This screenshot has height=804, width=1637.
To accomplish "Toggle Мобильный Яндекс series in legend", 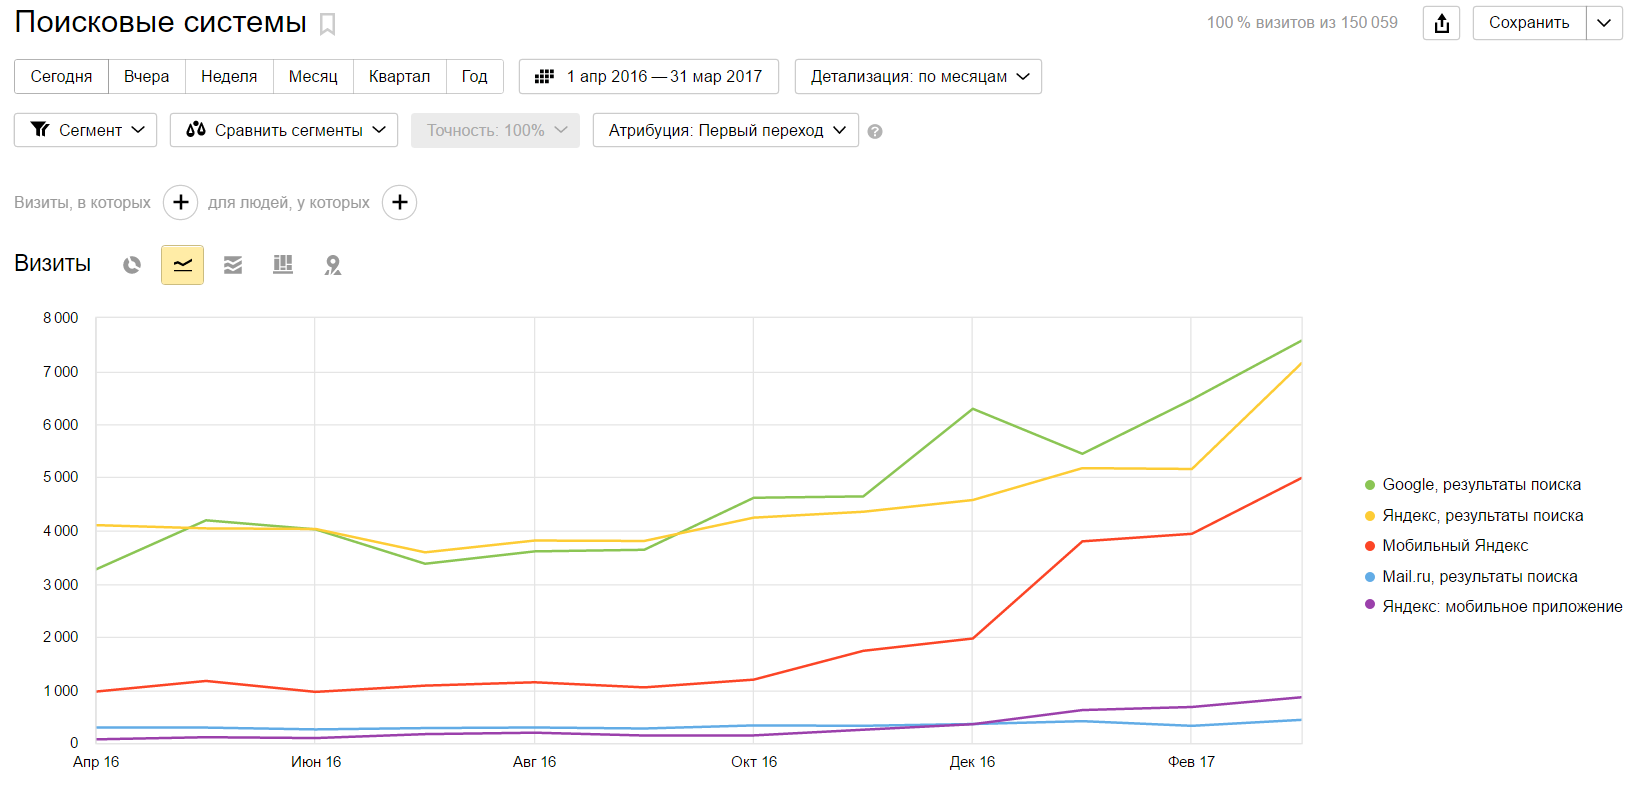I will tap(1454, 546).
